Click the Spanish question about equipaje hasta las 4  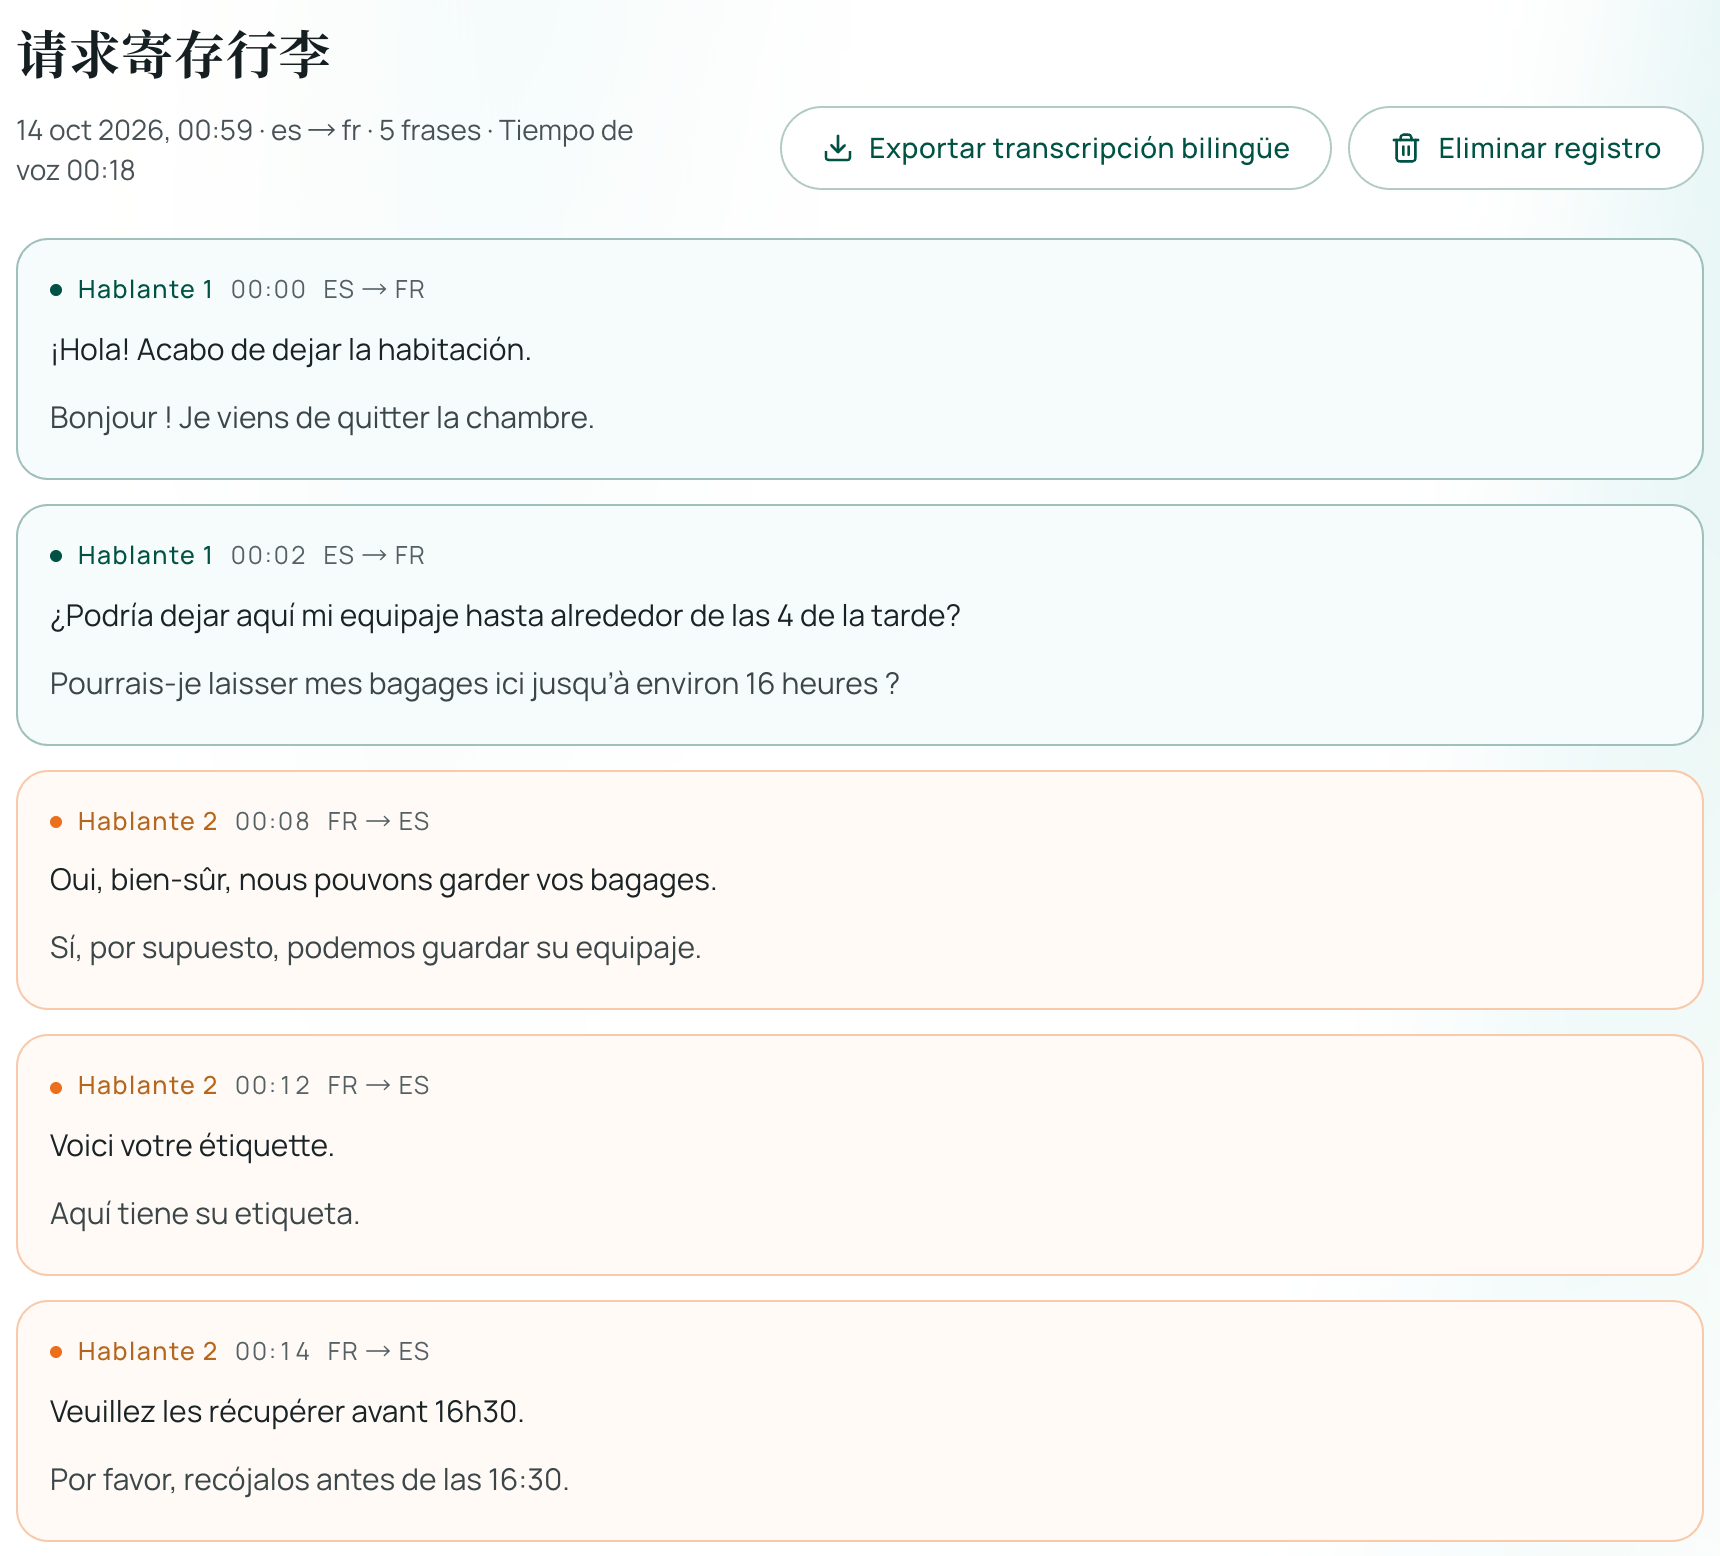[x=505, y=616]
